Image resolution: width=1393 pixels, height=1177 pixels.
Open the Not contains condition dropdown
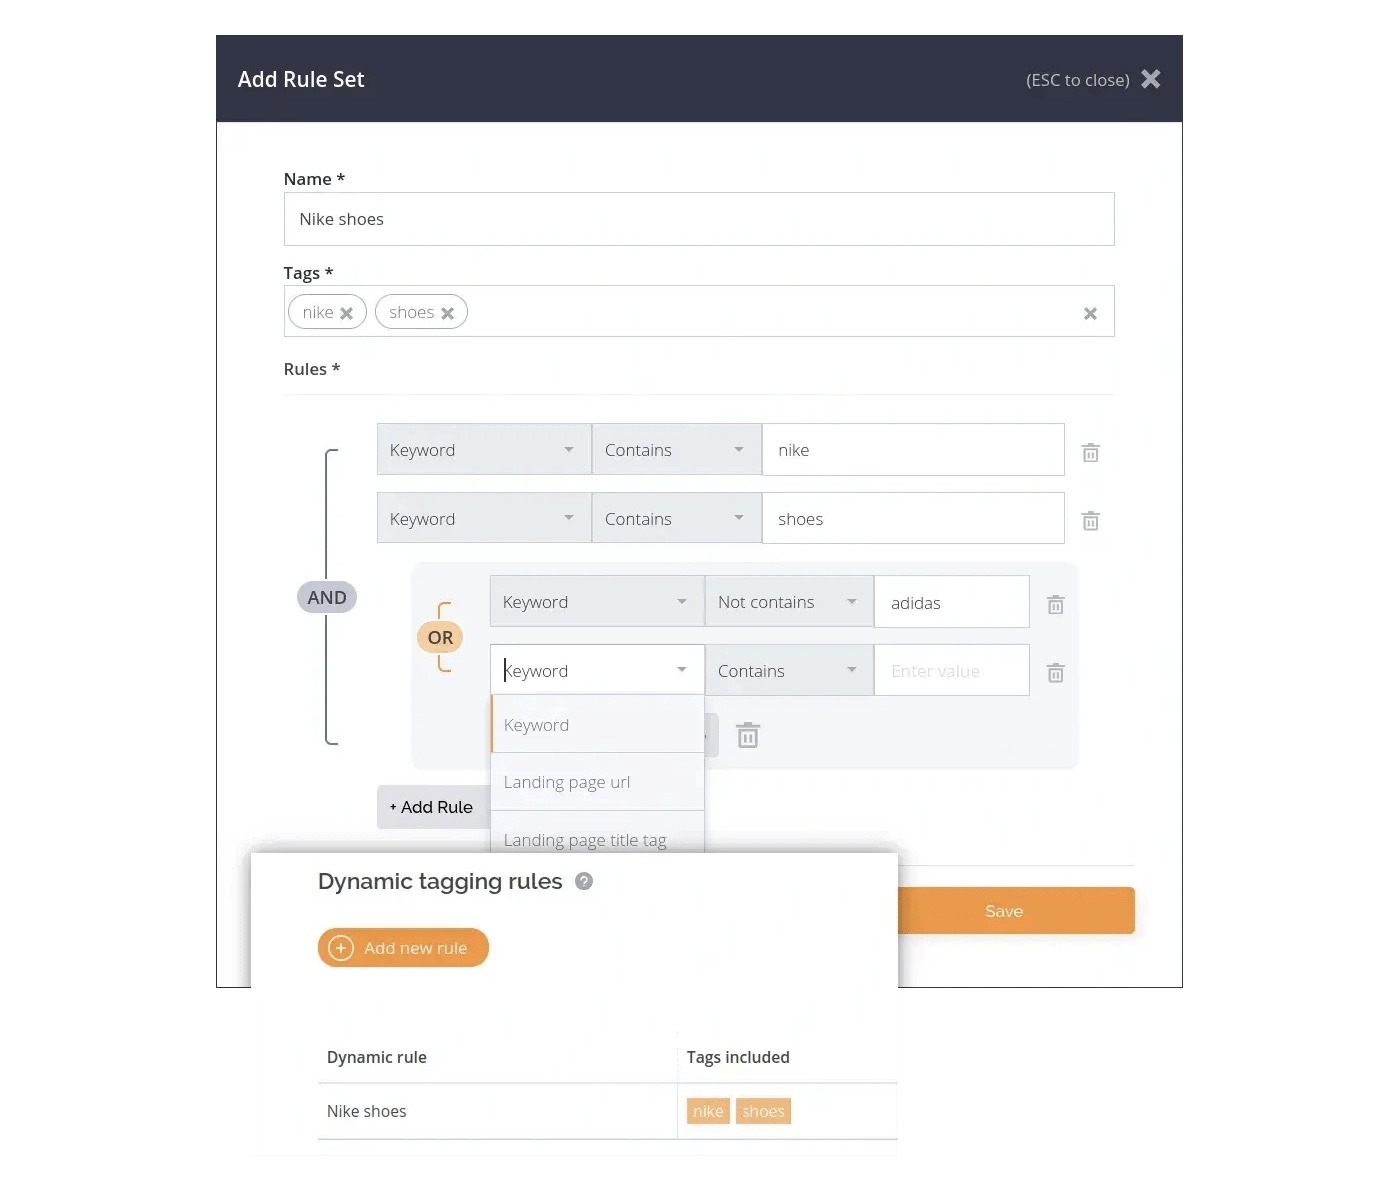[x=788, y=601]
